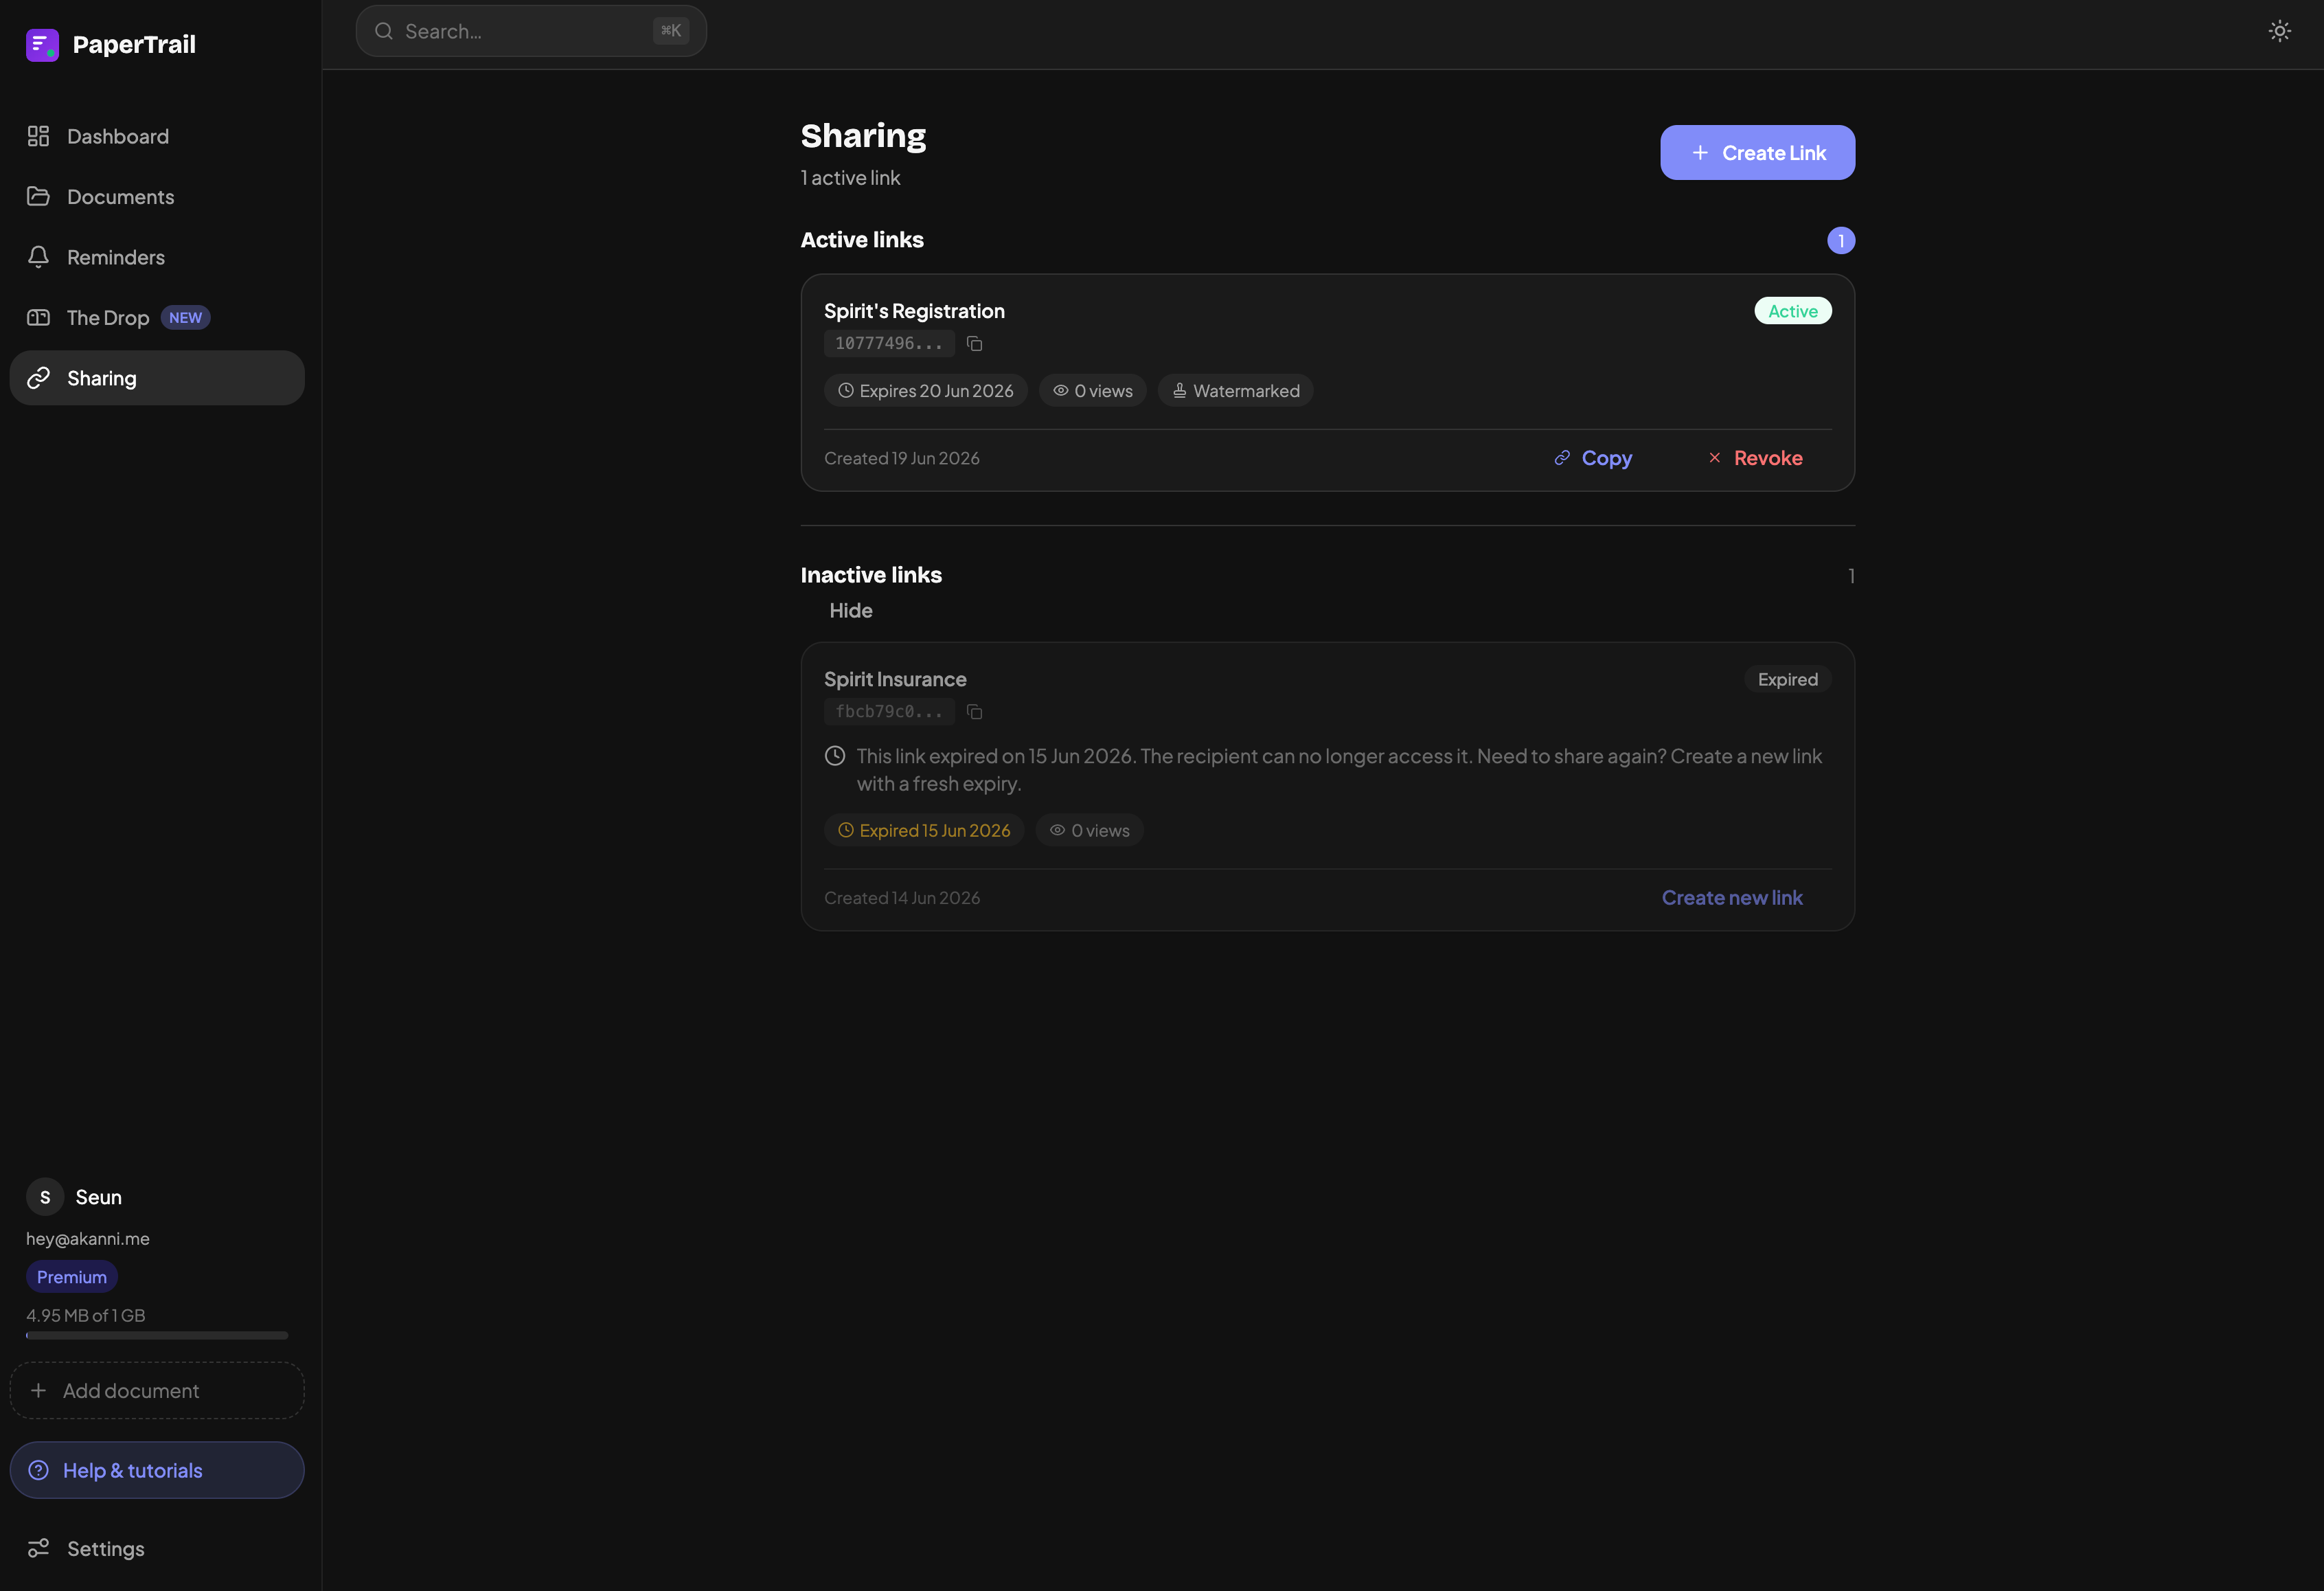Click the Spirit's Registration title
This screenshot has height=1591, width=2324.
point(914,311)
